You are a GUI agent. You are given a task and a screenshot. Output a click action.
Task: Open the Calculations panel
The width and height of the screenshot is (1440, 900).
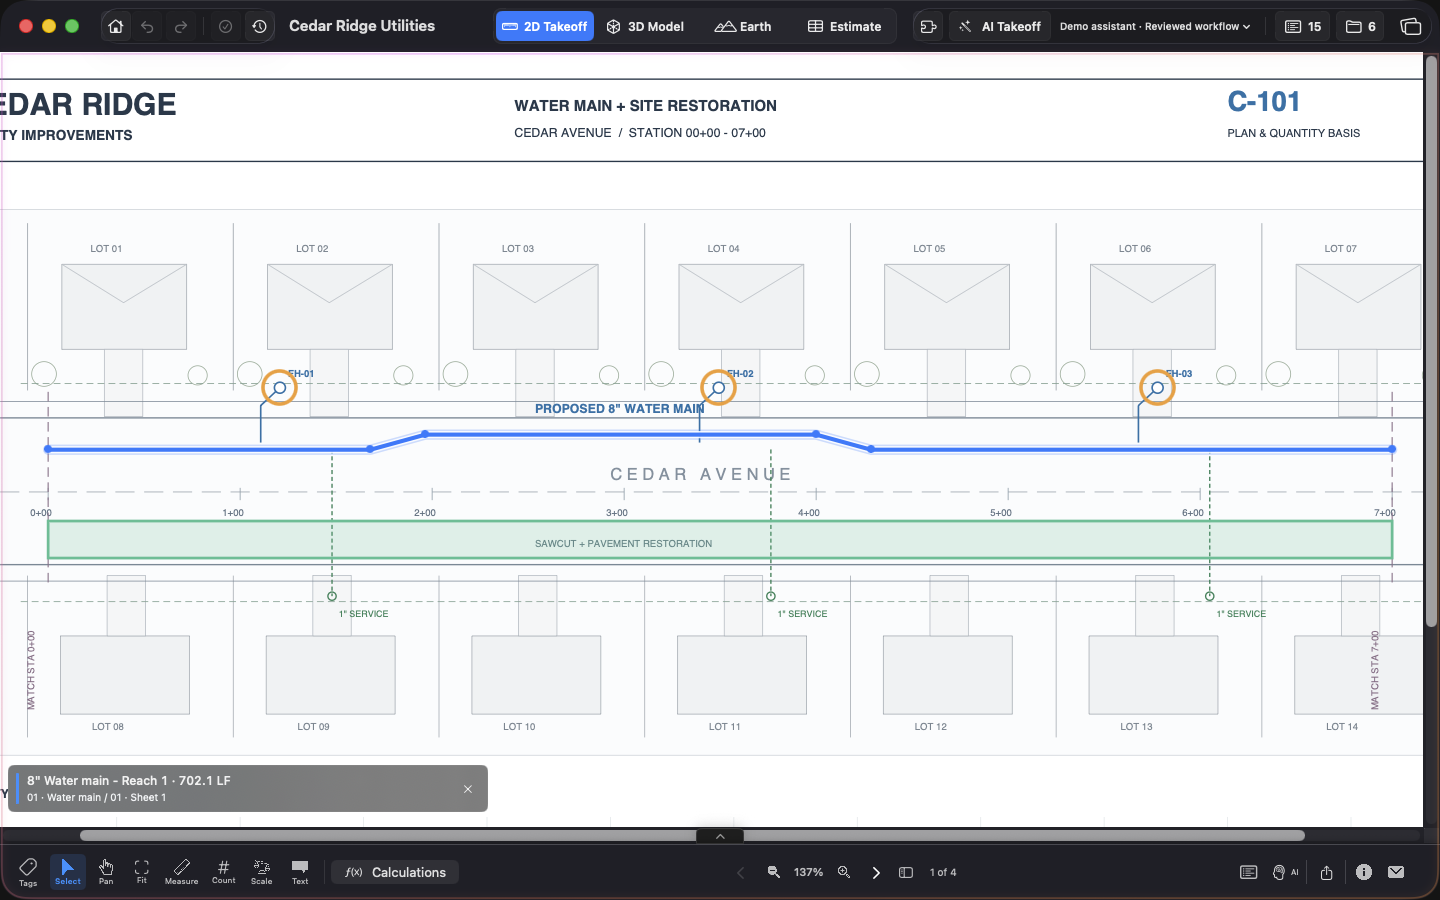(396, 873)
